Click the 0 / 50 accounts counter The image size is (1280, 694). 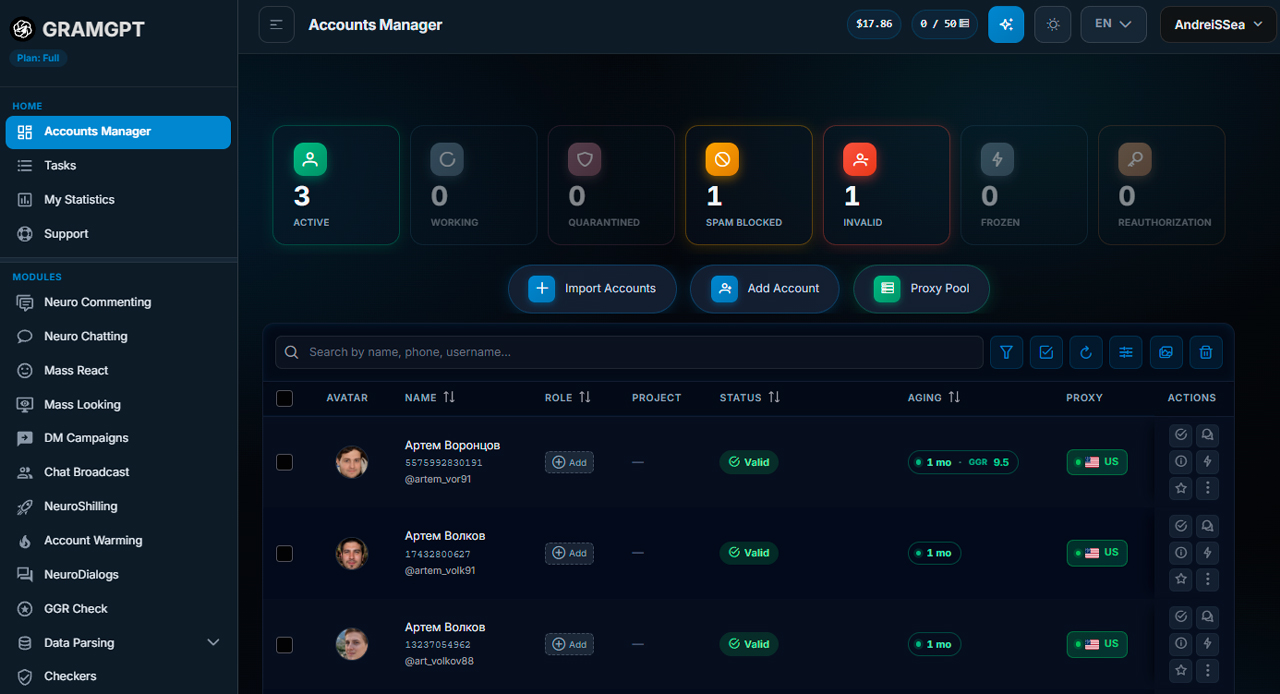[x=944, y=24]
